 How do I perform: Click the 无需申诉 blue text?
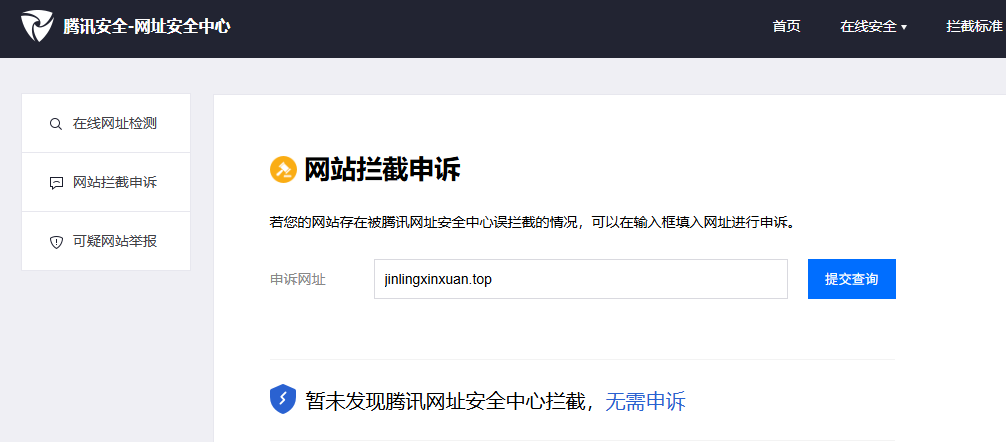tap(645, 402)
